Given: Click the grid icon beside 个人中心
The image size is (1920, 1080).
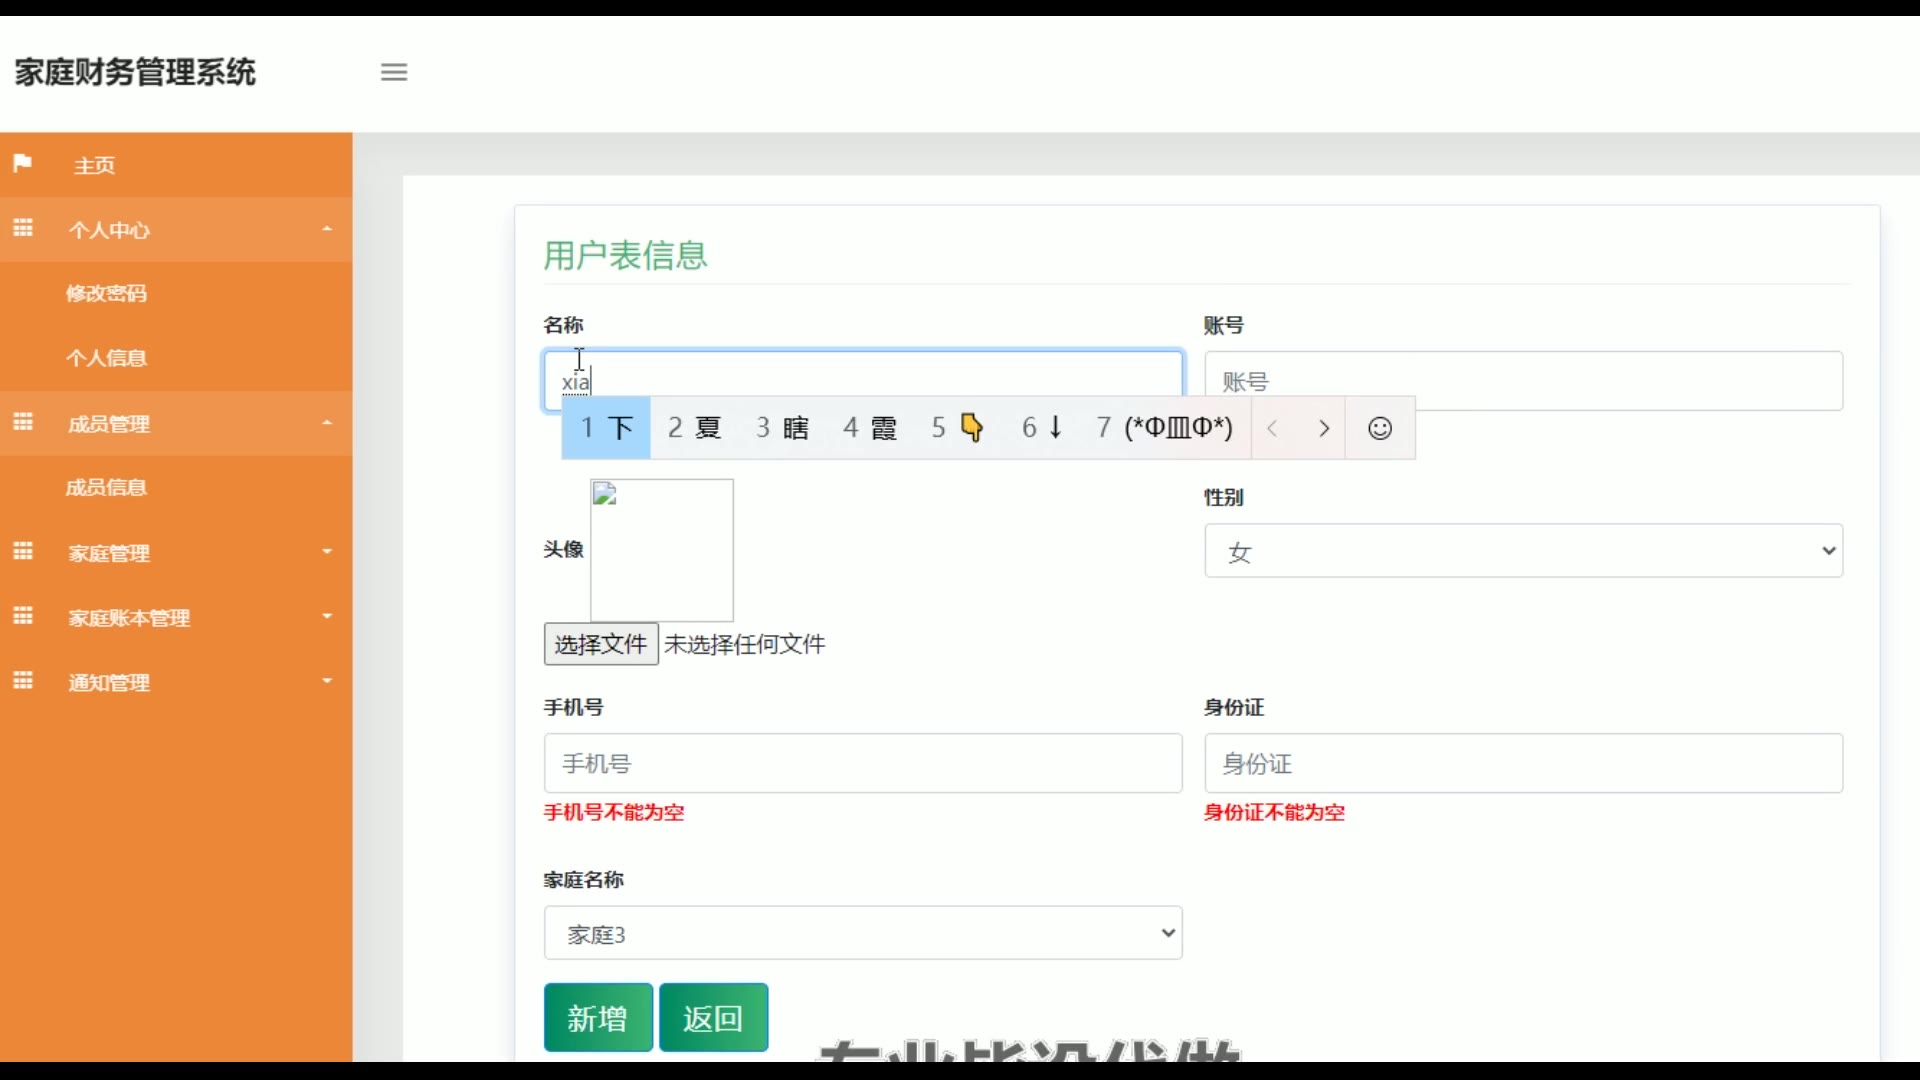Looking at the screenshot, I should [x=23, y=228].
